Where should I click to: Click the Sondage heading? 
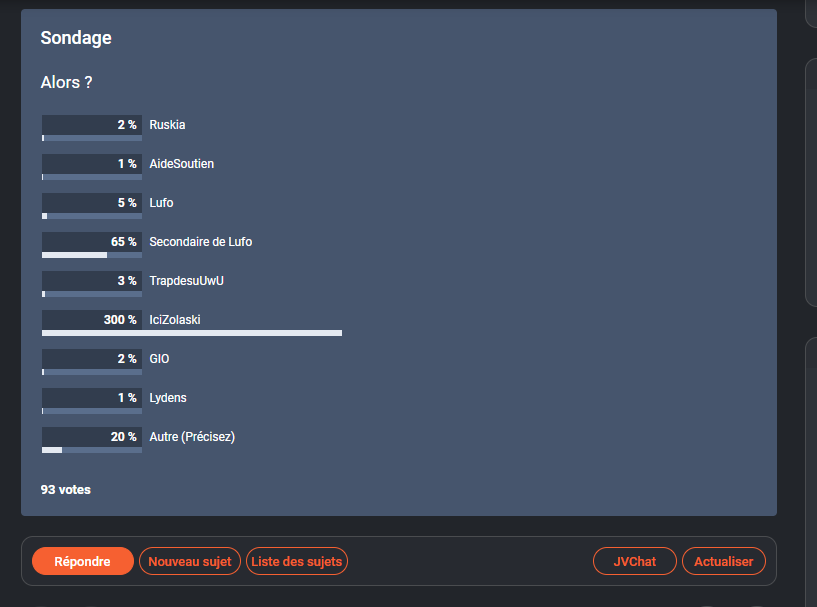tap(76, 38)
